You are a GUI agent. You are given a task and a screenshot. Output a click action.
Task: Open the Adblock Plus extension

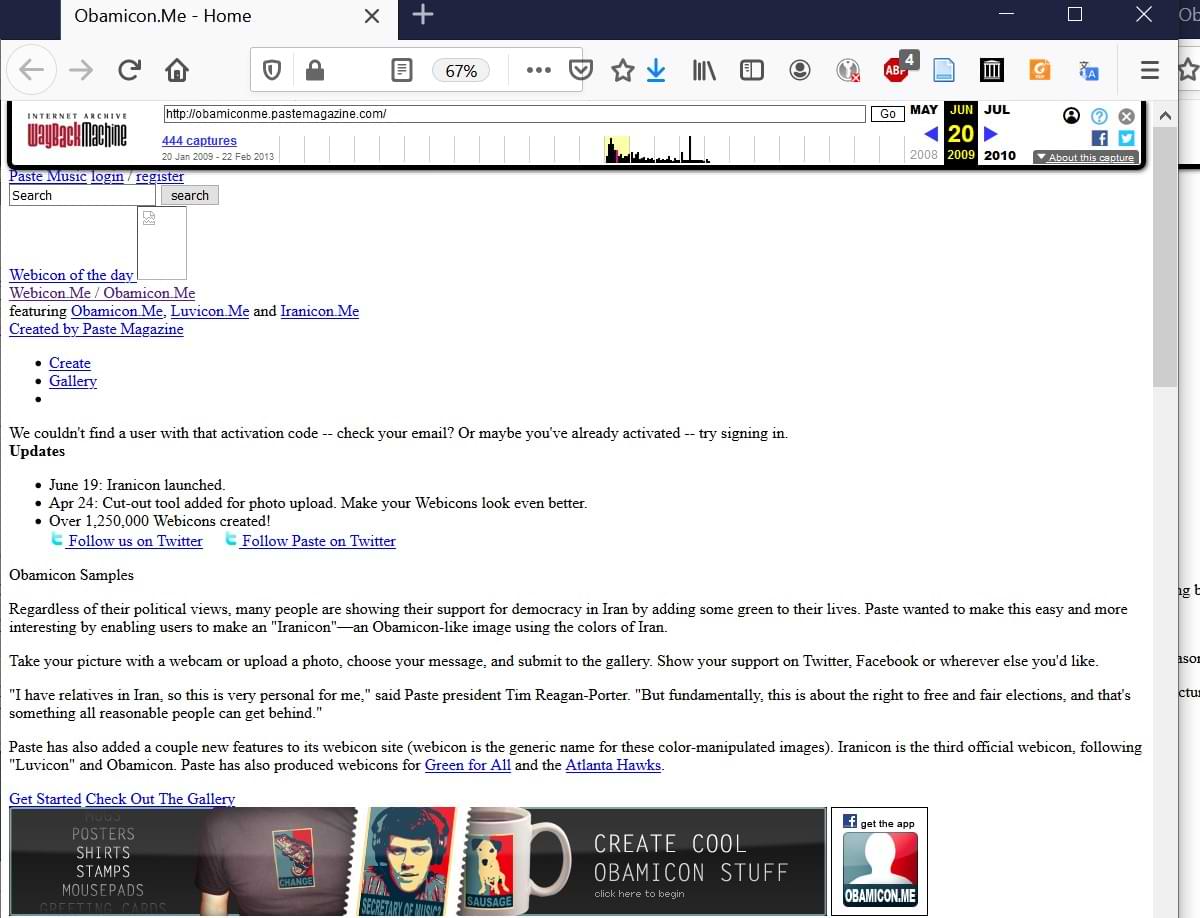(x=896, y=69)
